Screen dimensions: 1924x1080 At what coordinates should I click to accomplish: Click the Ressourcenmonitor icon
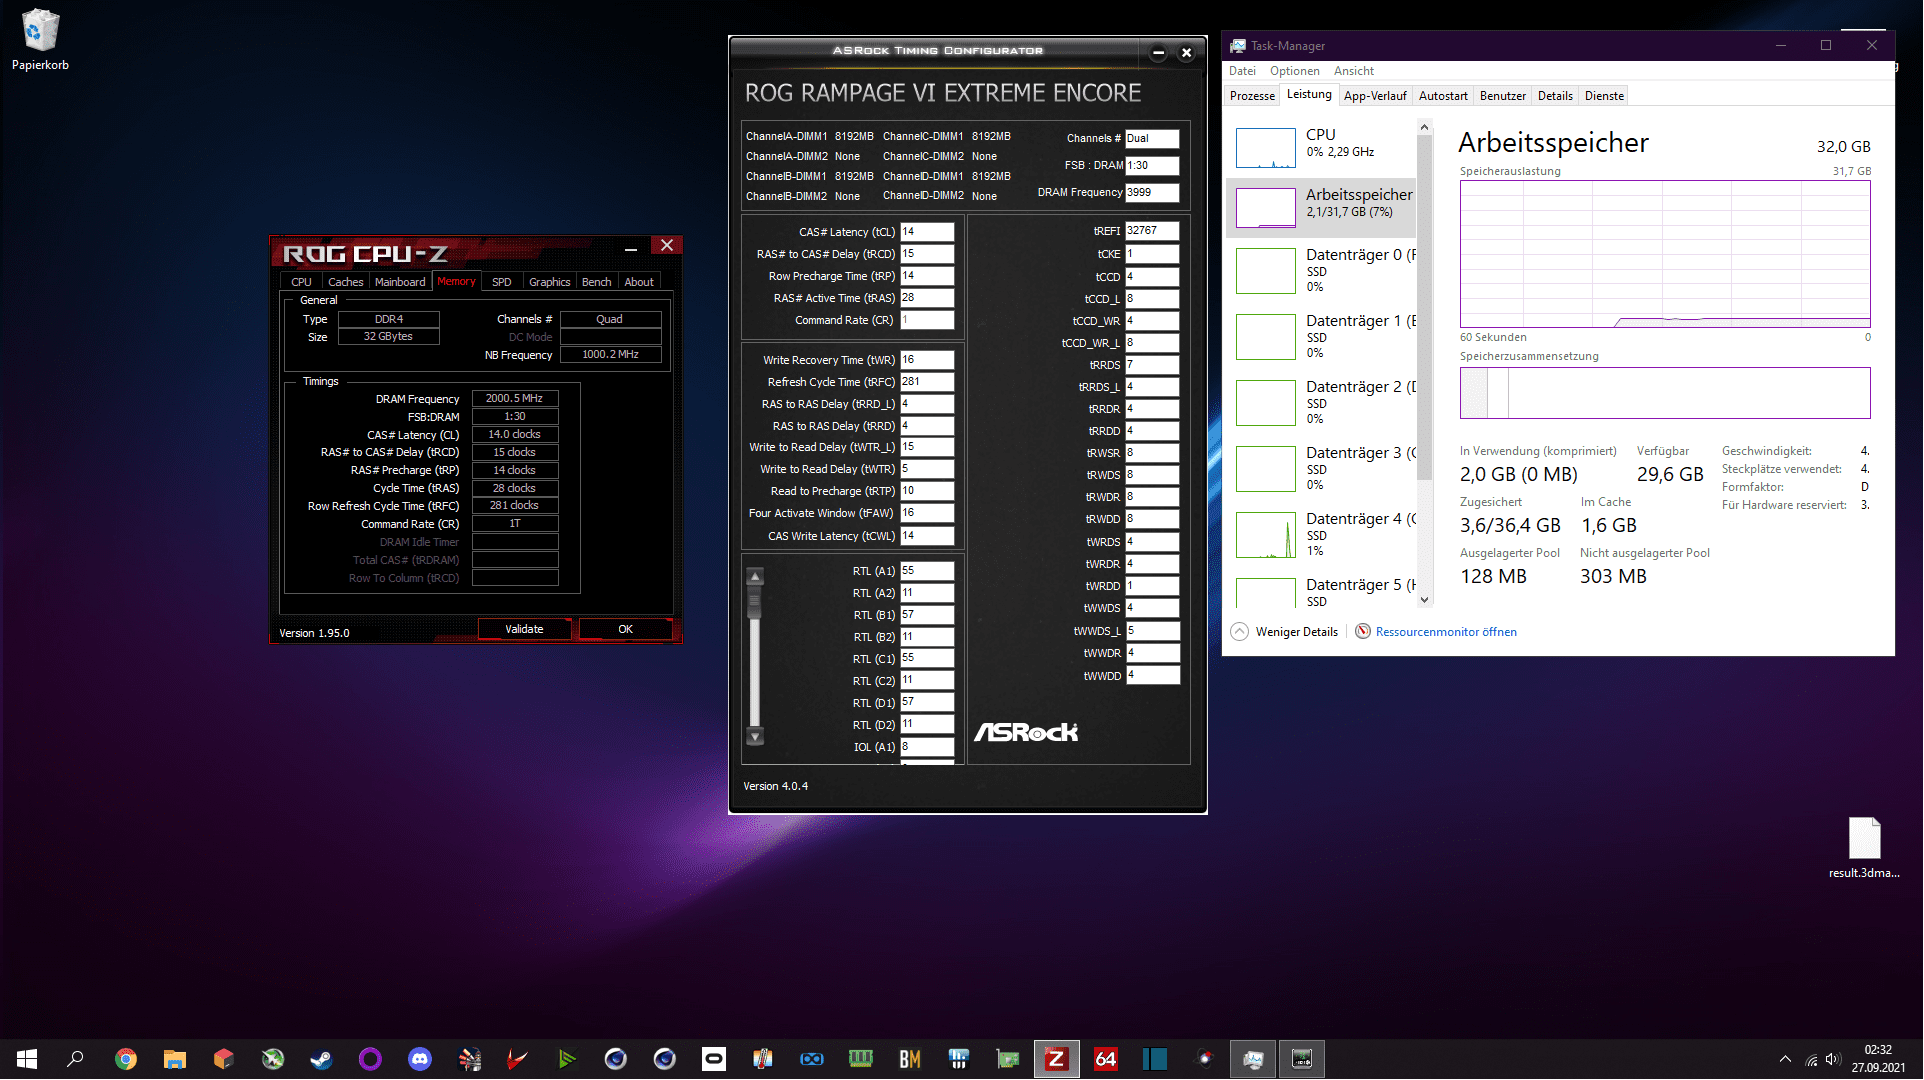pyautogui.click(x=1362, y=632)
